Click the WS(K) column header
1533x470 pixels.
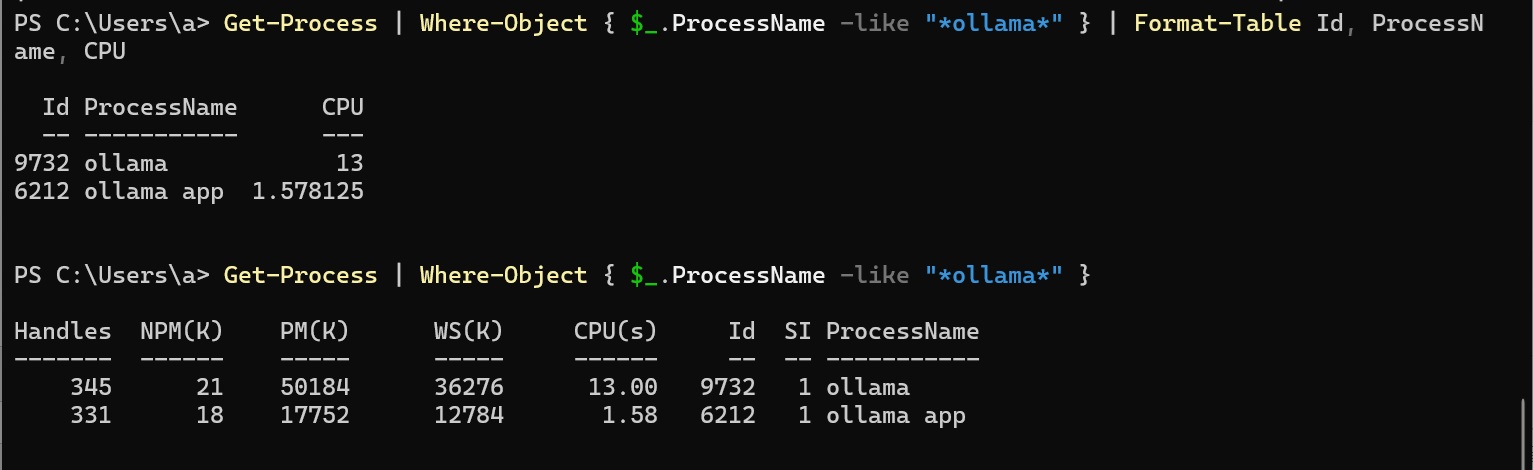(468, 331)
